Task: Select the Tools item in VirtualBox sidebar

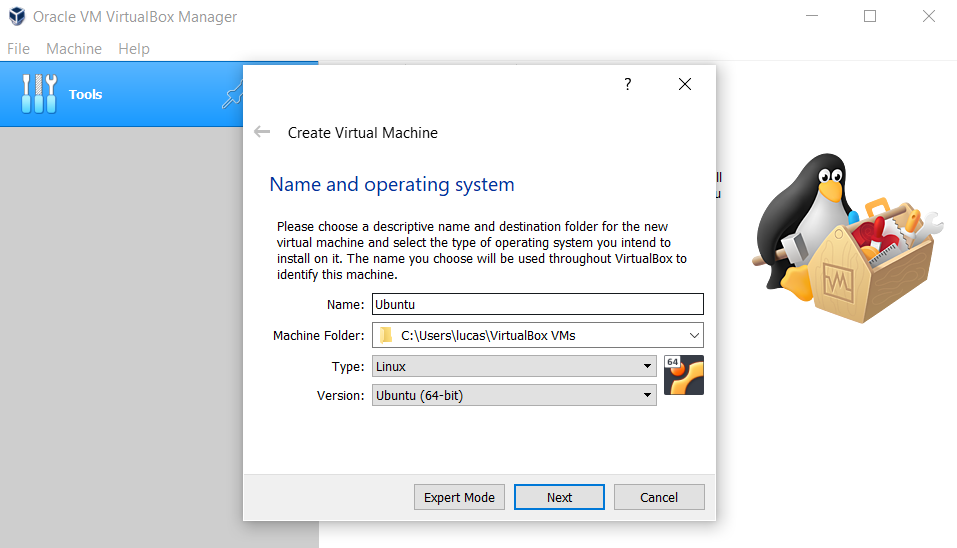Action: tap(121, 94)
